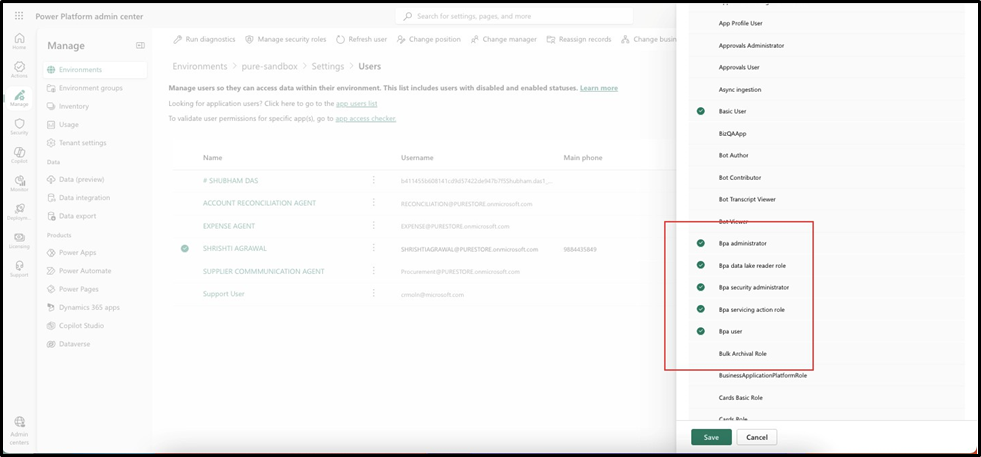Open more options for EXPENSE AGENT

pyautogui.click(x=374, y=225)
